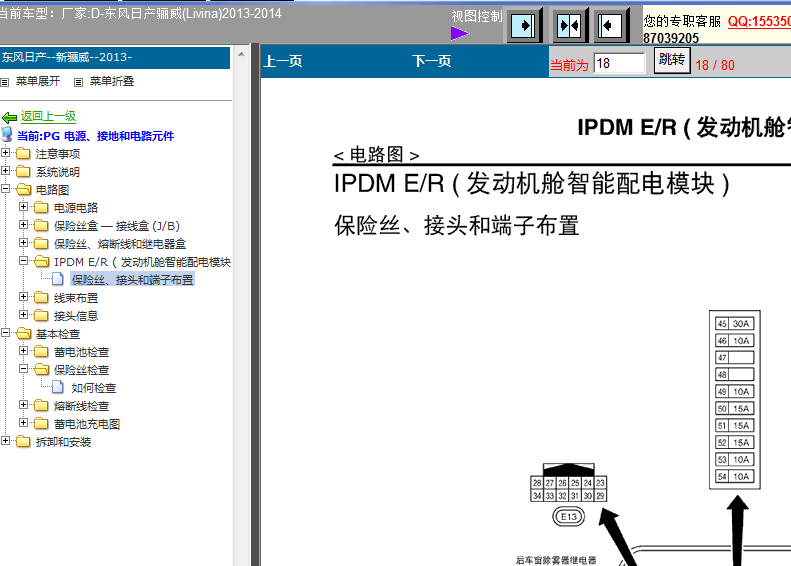
Task: Click the document icon for 保险丝、接头和端子布置
Action: 58,279
